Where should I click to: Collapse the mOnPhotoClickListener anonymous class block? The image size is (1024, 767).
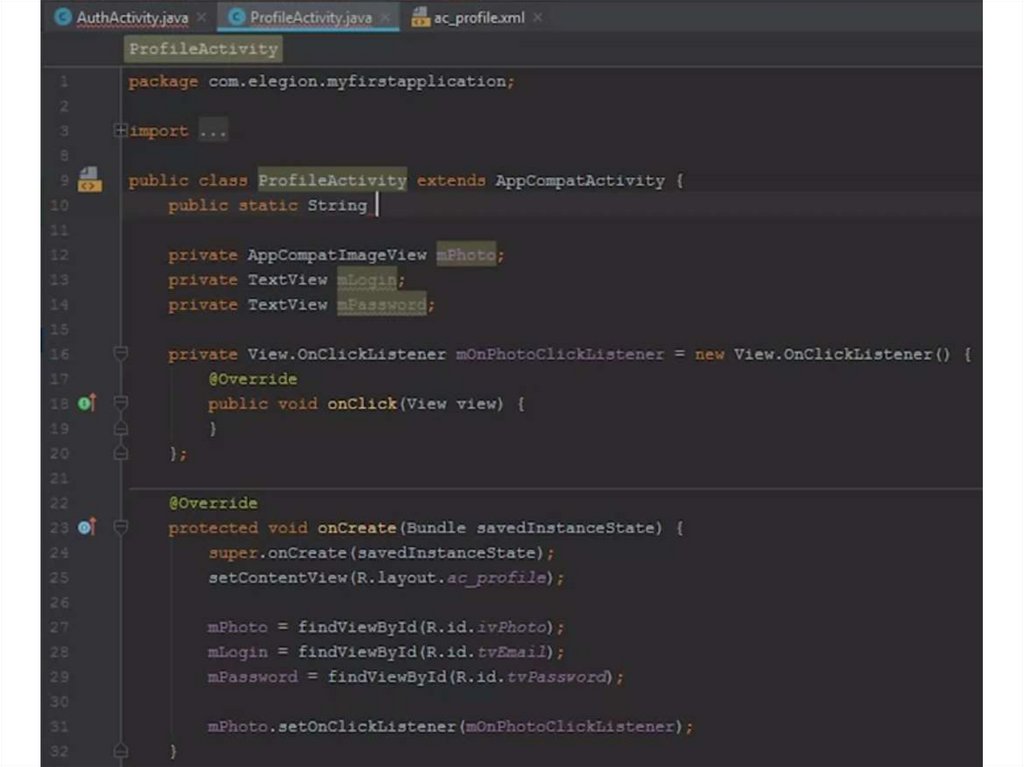121,354
